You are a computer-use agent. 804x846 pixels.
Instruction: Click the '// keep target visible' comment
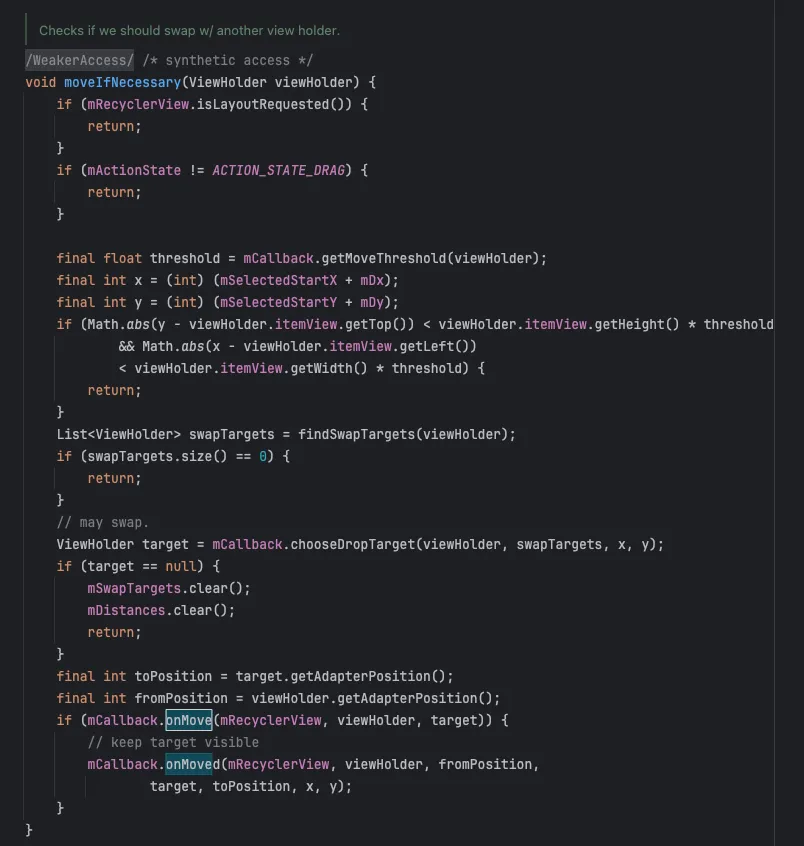[x=173, y=742]
